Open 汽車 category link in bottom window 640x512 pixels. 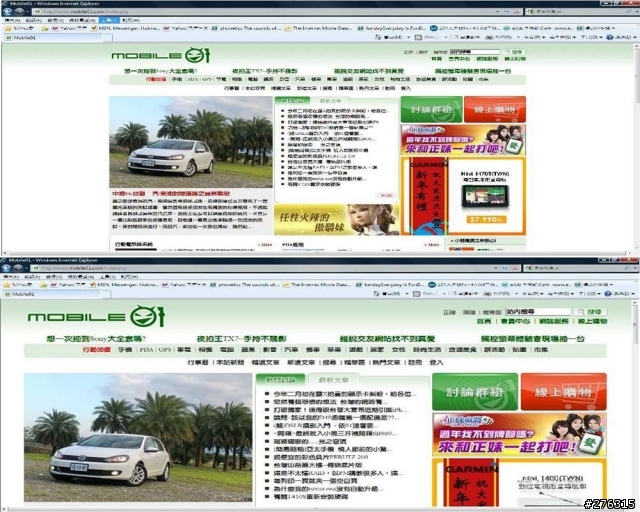click(x=291, y=350)
